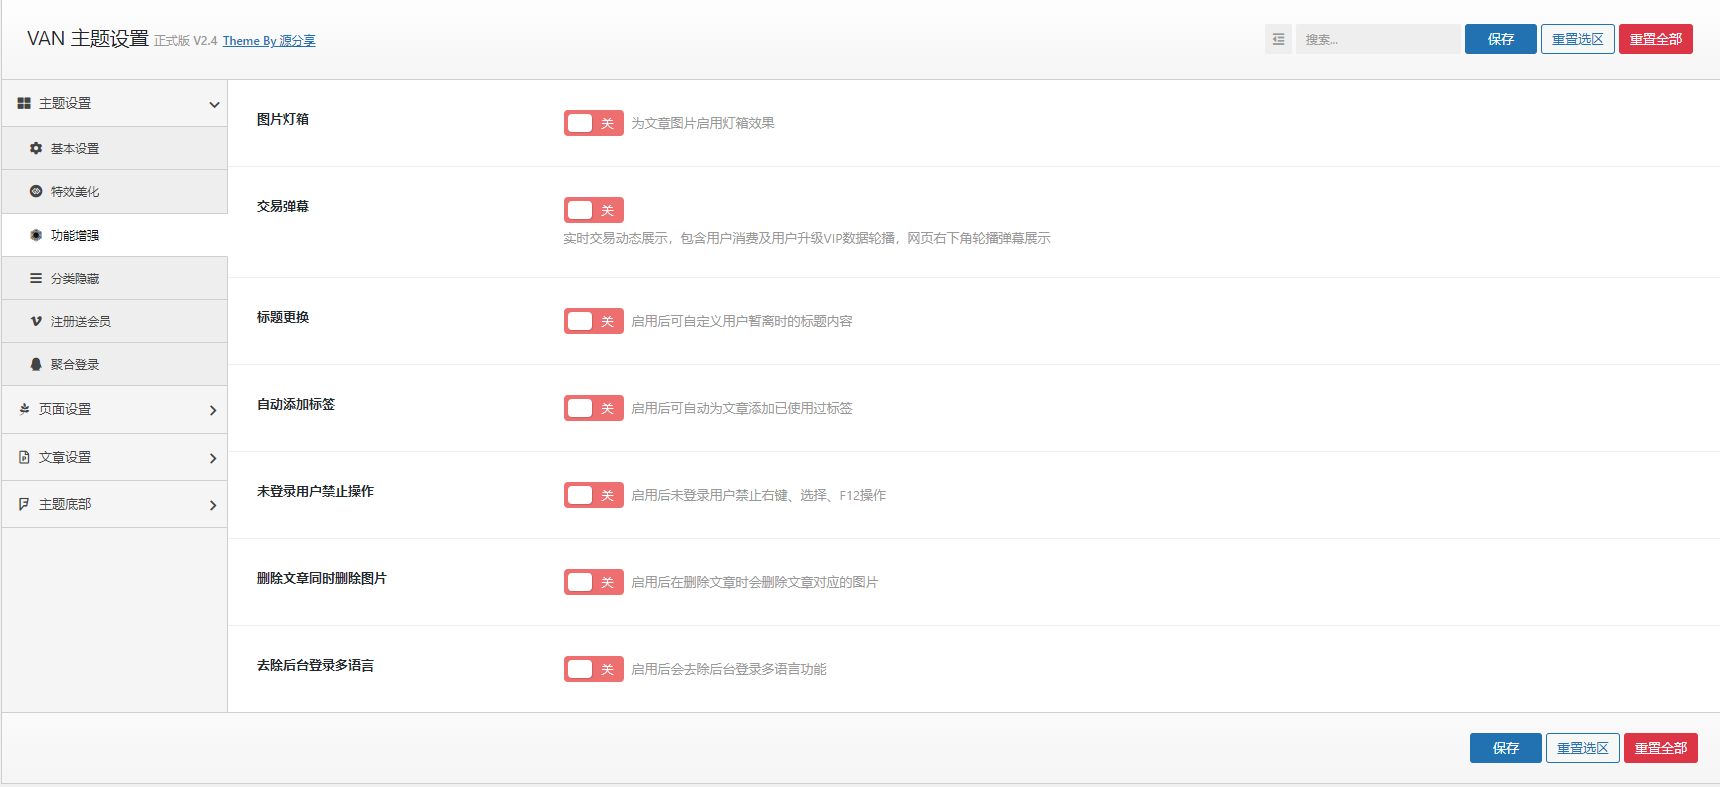Click the icon beside 页面设置

[x=24, y=409]
